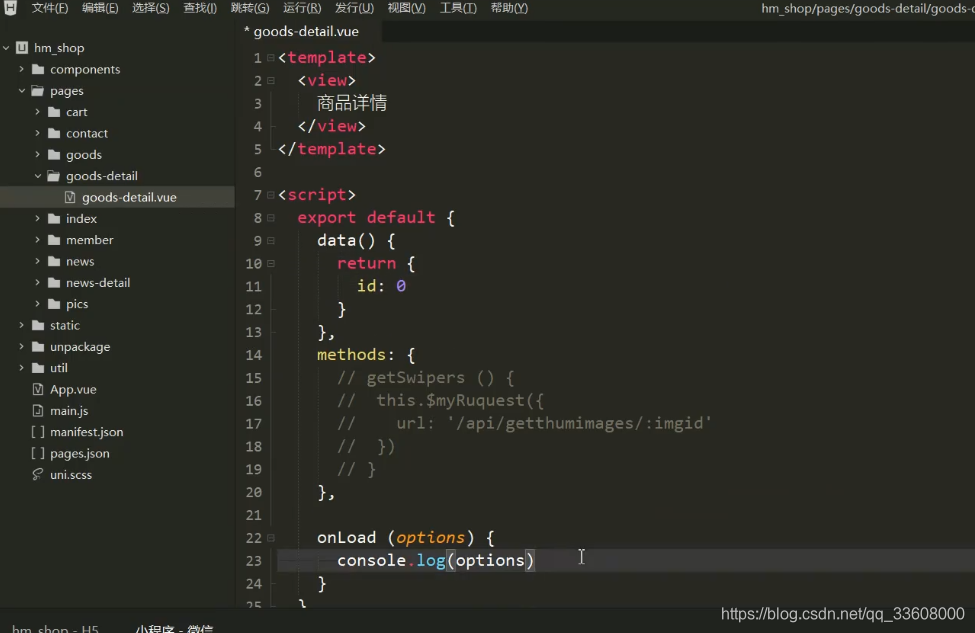
Task: Expand the util folder chevron
Action: pos(22,367)
